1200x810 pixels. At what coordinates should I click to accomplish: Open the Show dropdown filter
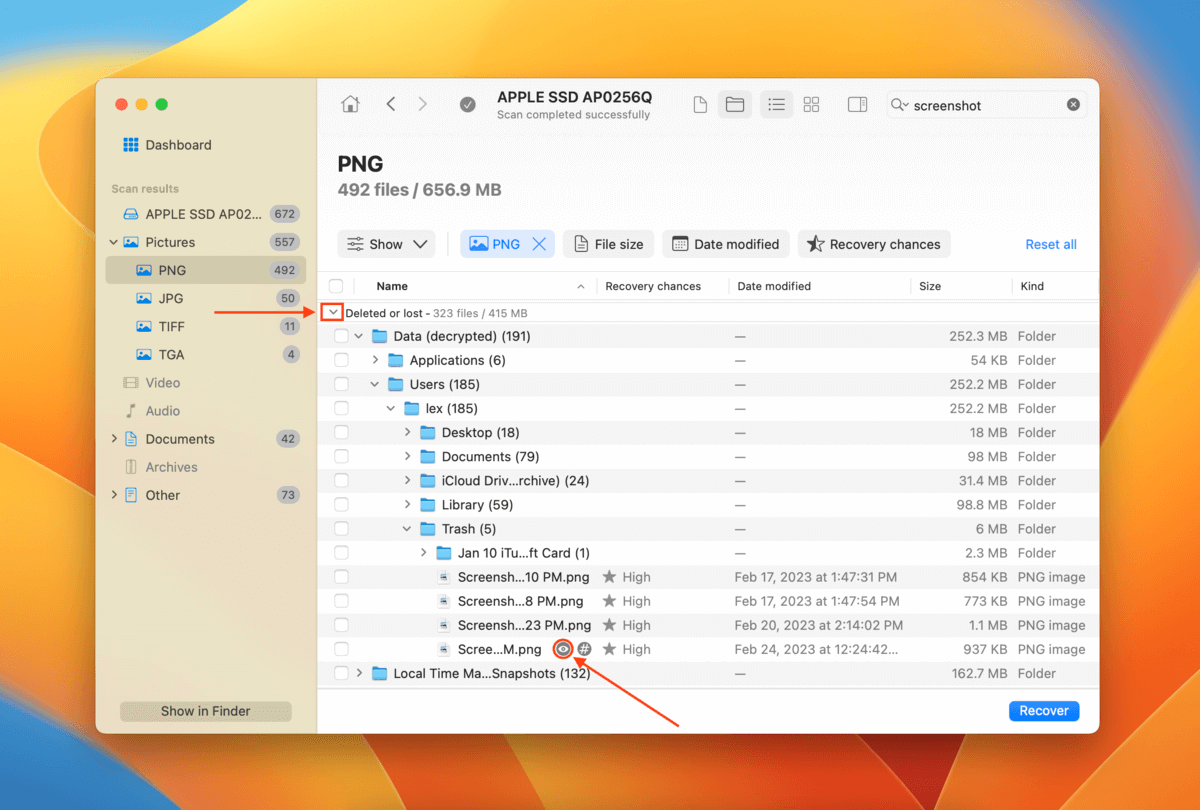[387, 244]
